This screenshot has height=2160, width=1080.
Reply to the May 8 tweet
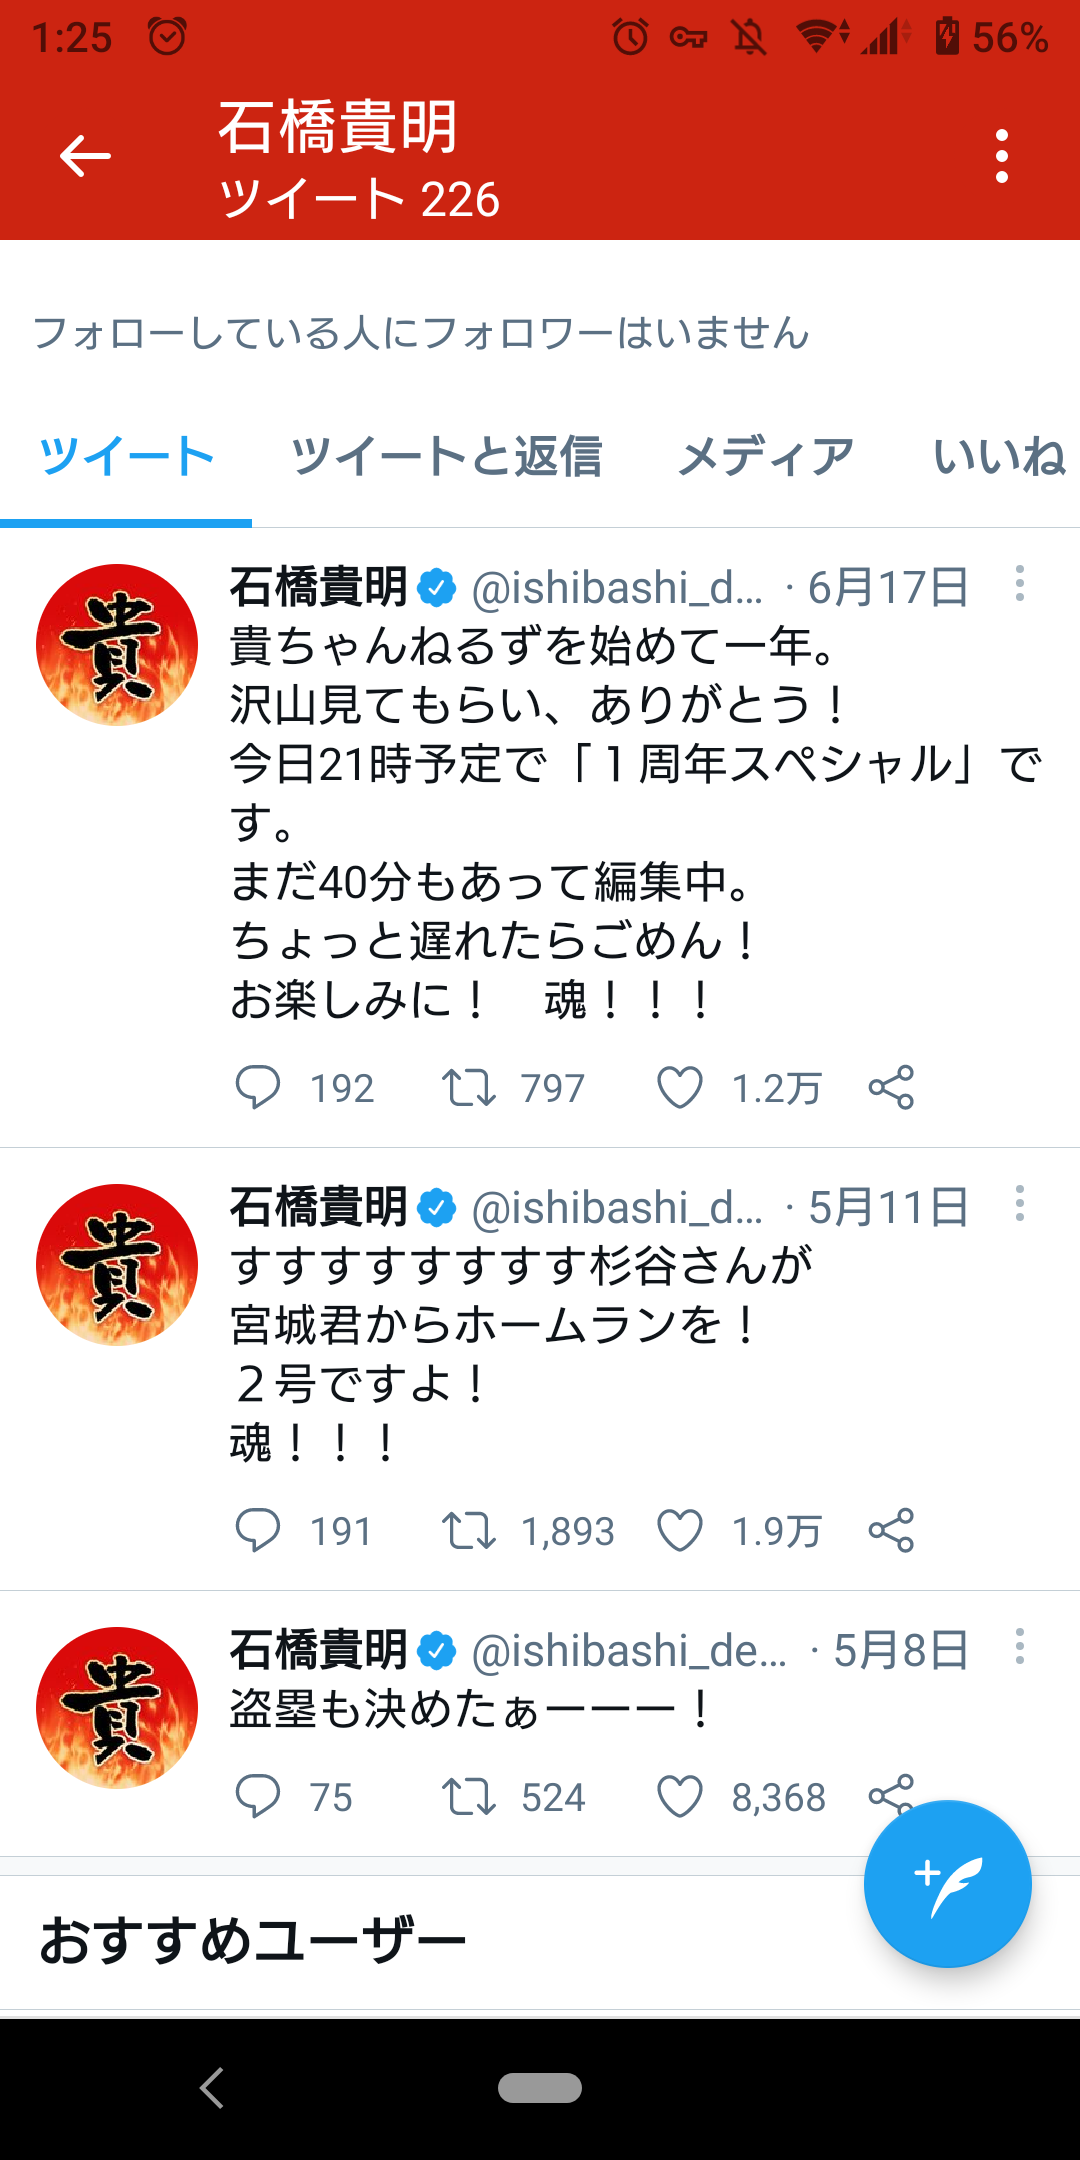click(258, 1797)
